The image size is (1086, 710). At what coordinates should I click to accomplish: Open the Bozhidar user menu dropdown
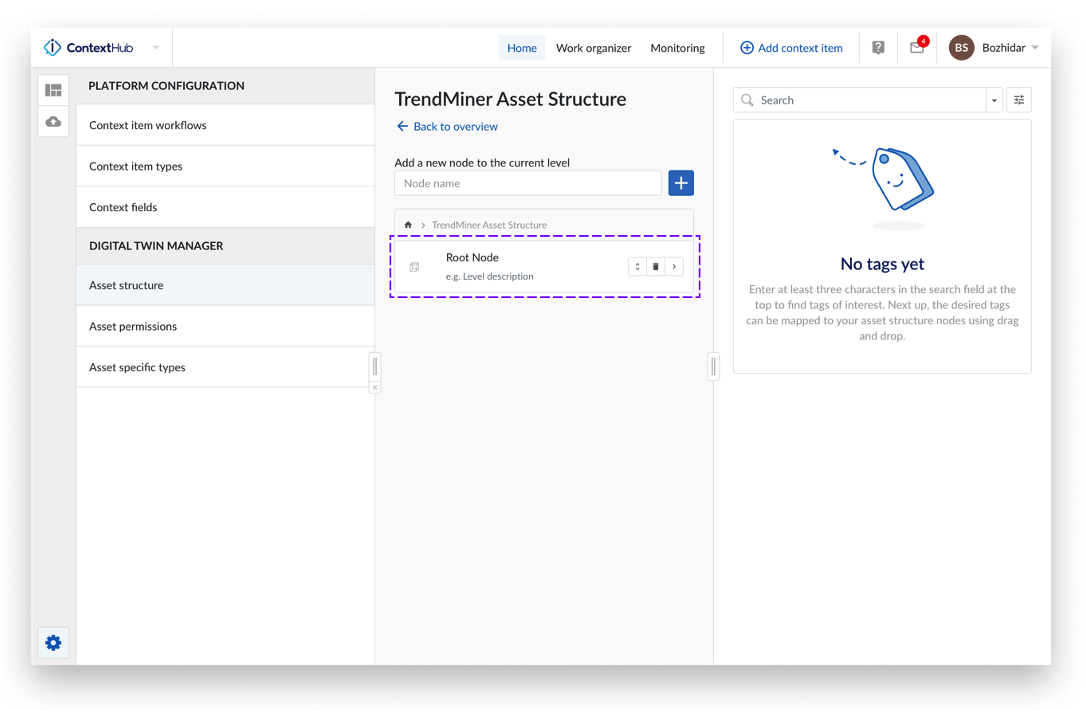(1034, 48)
